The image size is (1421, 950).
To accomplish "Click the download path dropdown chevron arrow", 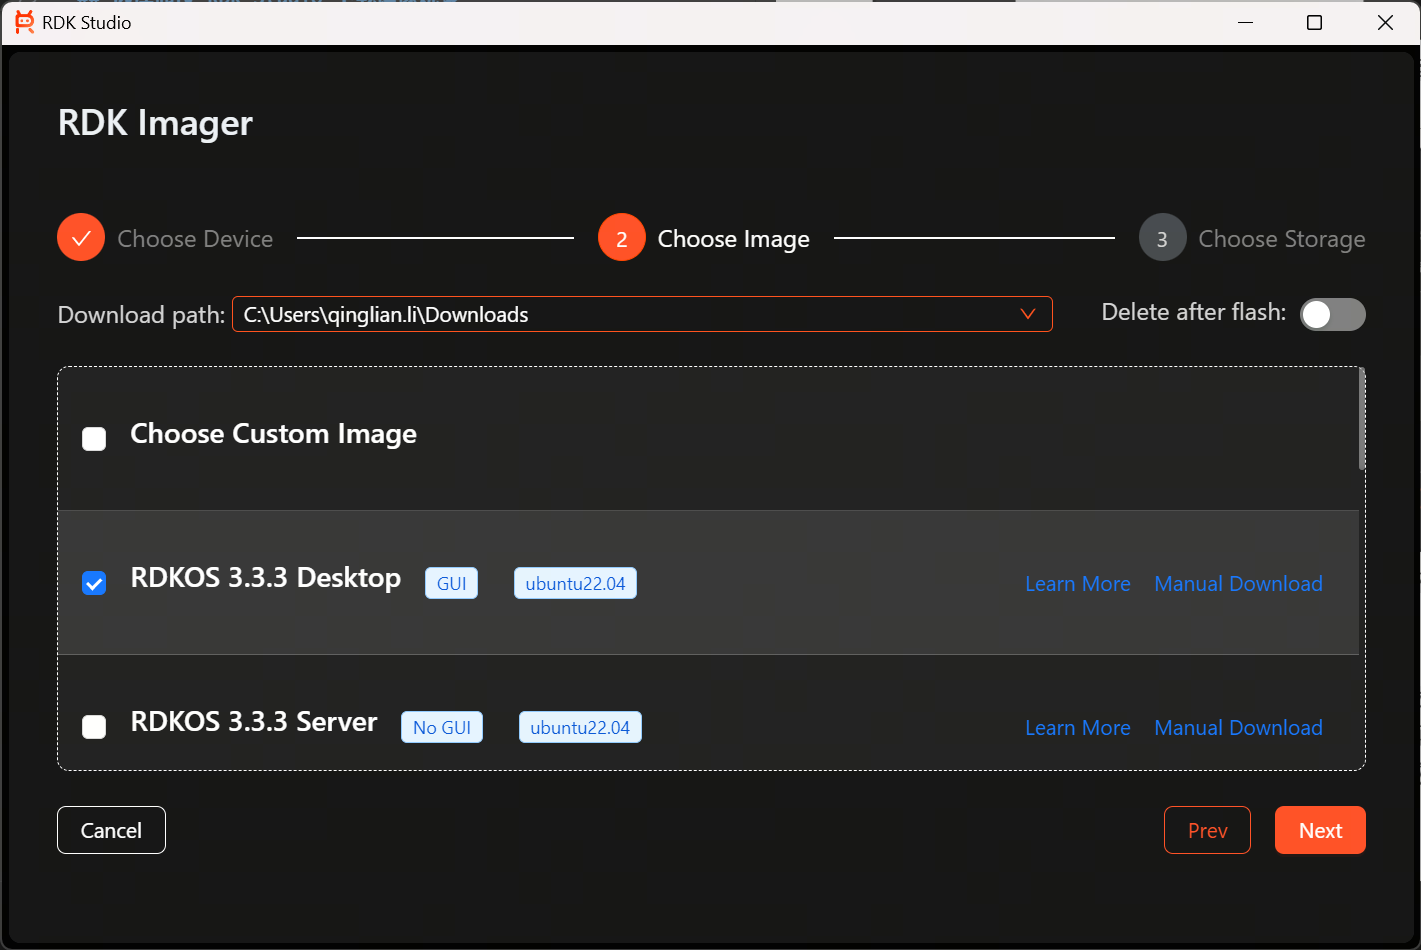I will tap(1028, 314).
